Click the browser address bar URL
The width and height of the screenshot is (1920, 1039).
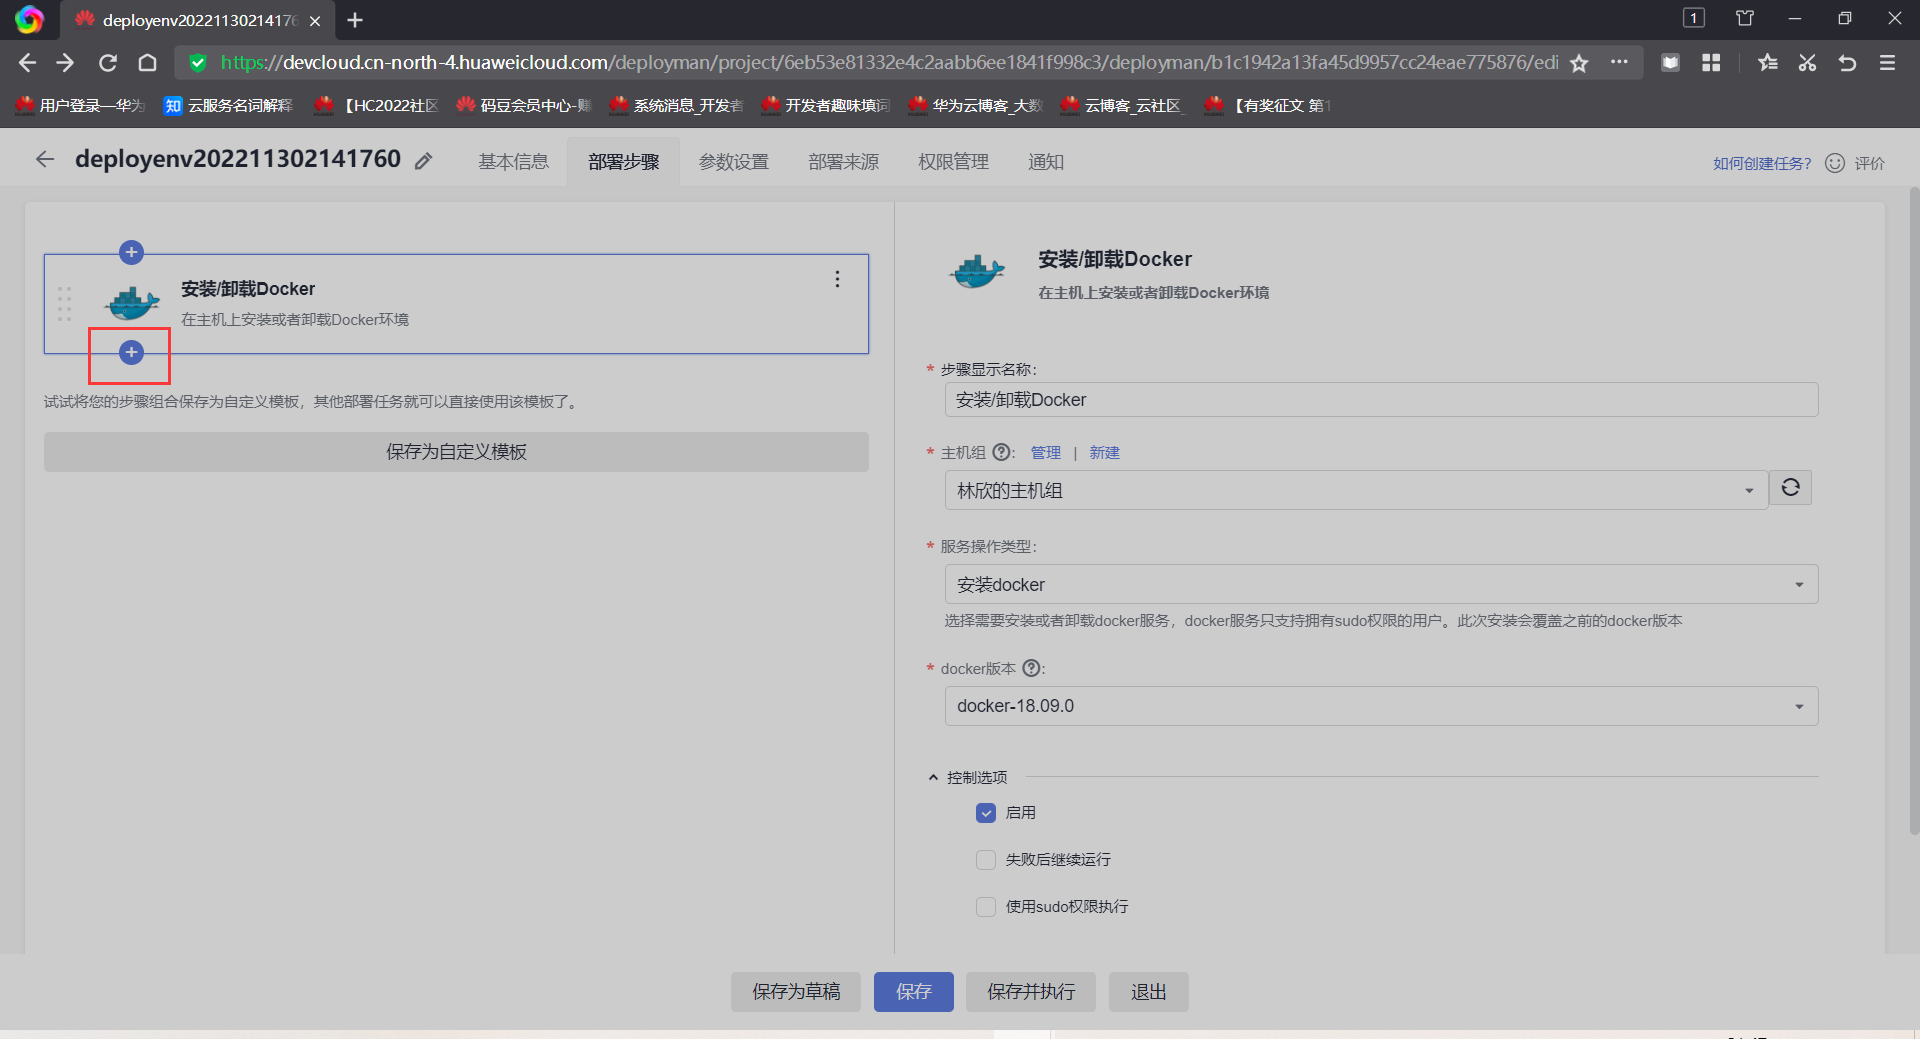889,63
